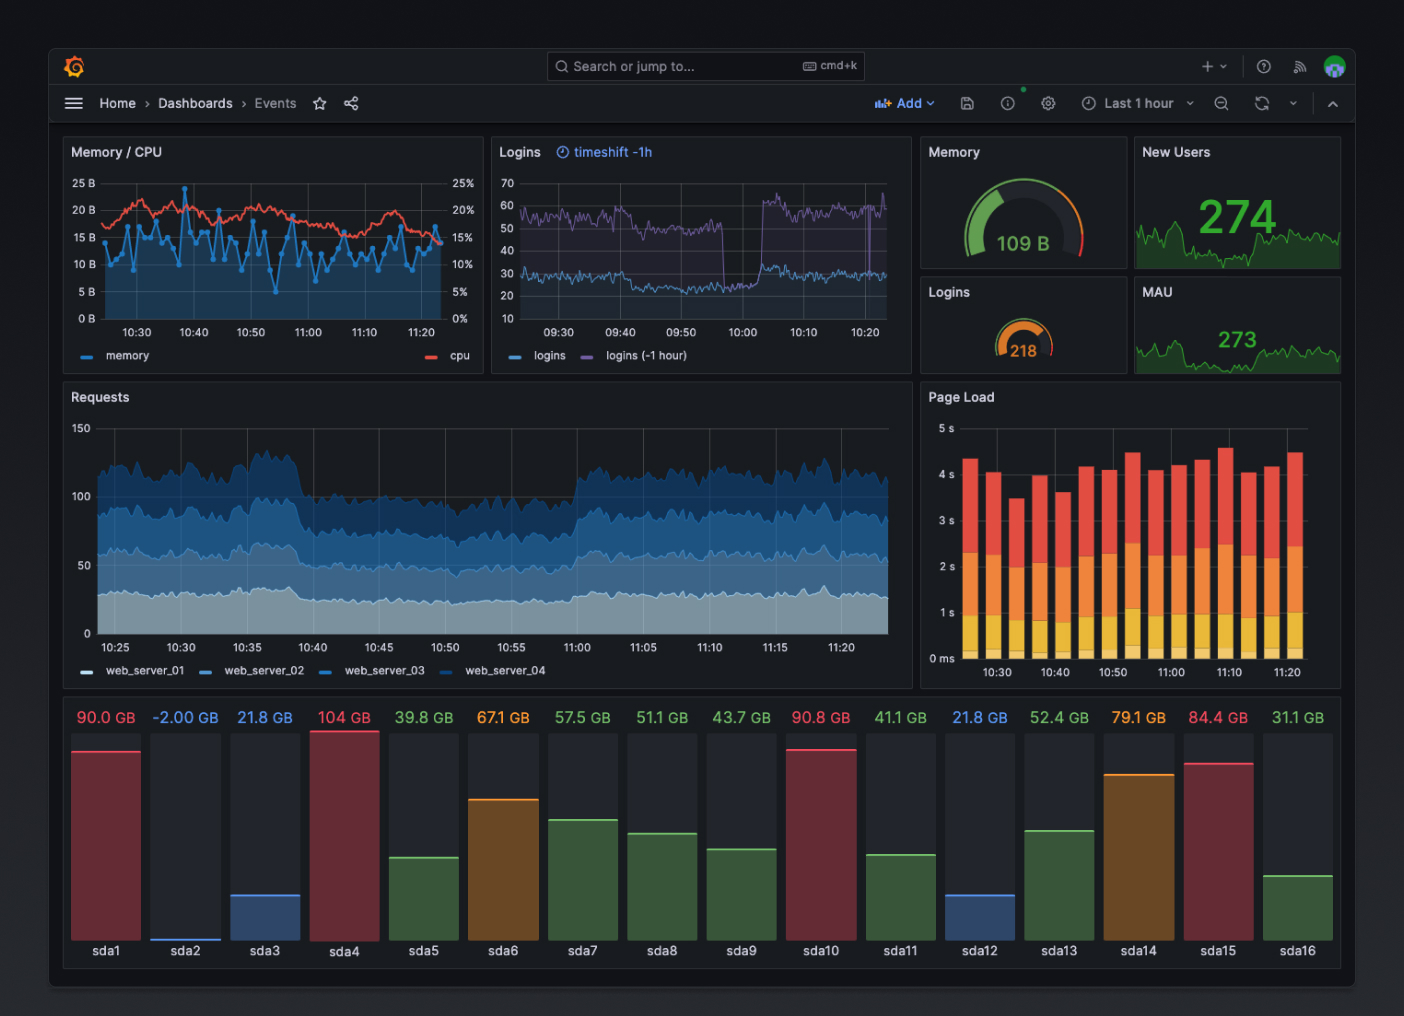This screenshot has width=1404, height=1016.
Task: Click the Grafana logo icon
Action: (x=74, y=67)
